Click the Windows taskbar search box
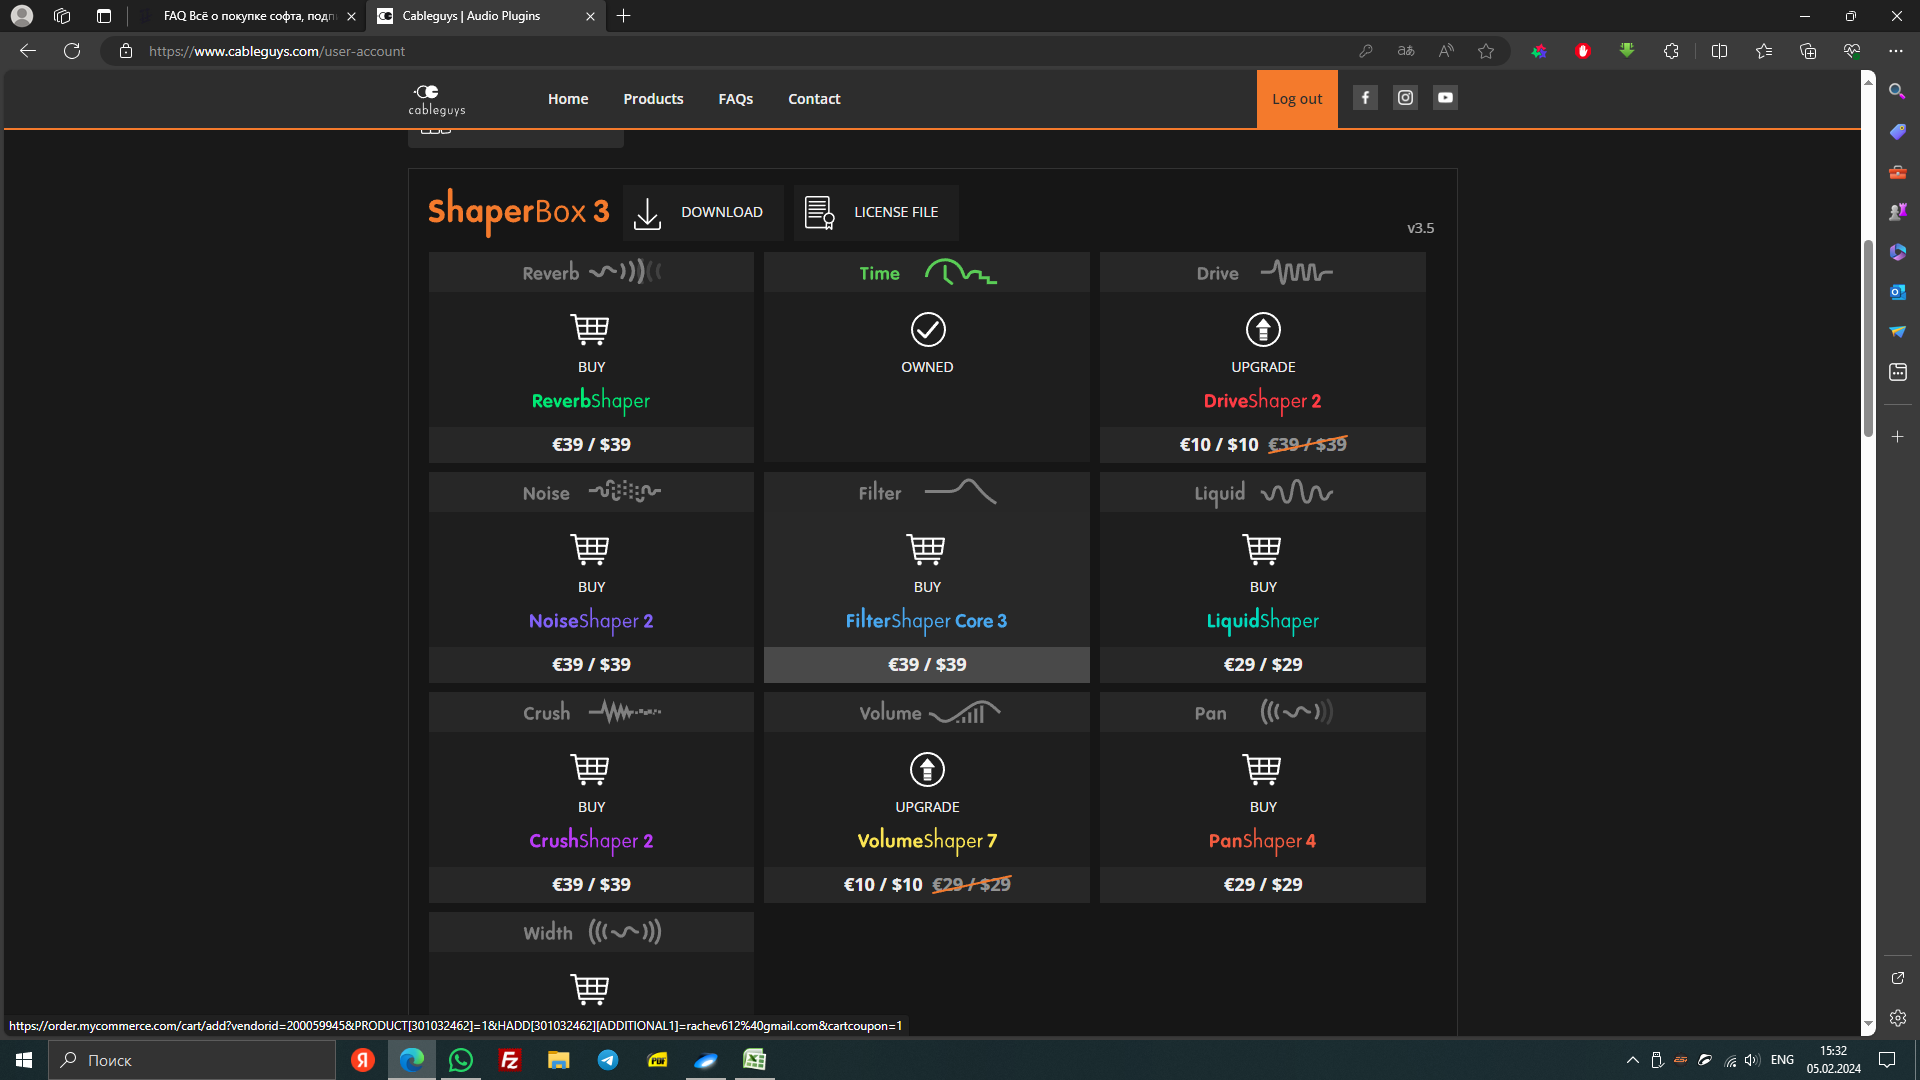 [x=192, y=1060]
